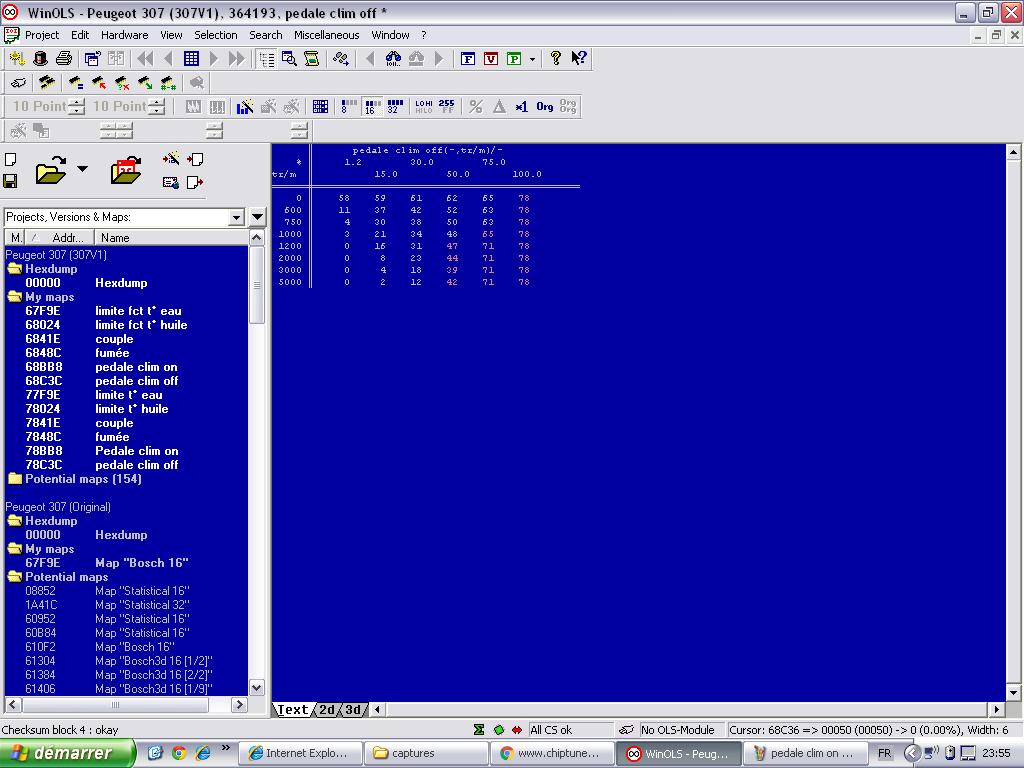Viewport: 1024px width, 768px height.
Task: Expand the arrow next to open folder
Action: point(82,169)
